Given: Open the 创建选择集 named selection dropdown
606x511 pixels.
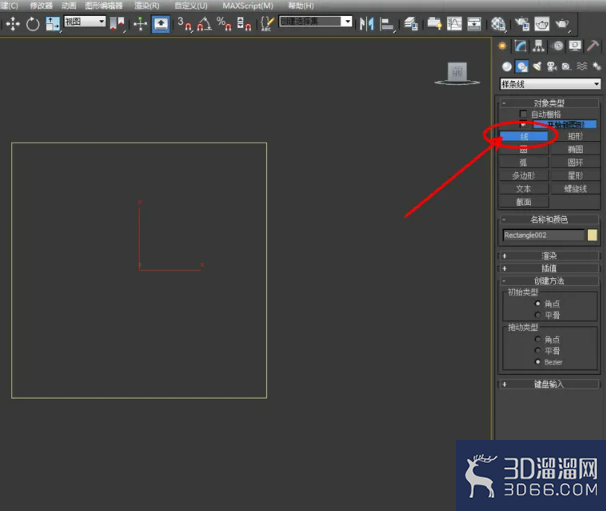Looking at the screenshot, I should point(315,21).
